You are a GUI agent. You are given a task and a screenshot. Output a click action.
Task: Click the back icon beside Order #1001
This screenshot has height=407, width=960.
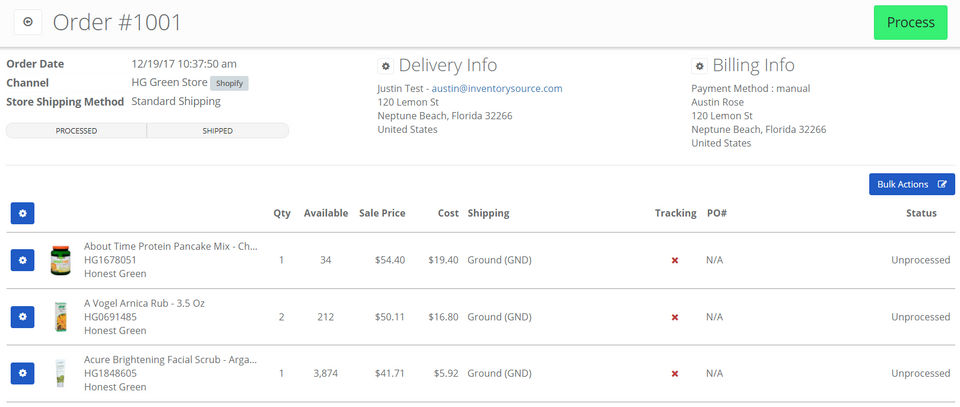[28, 22]
